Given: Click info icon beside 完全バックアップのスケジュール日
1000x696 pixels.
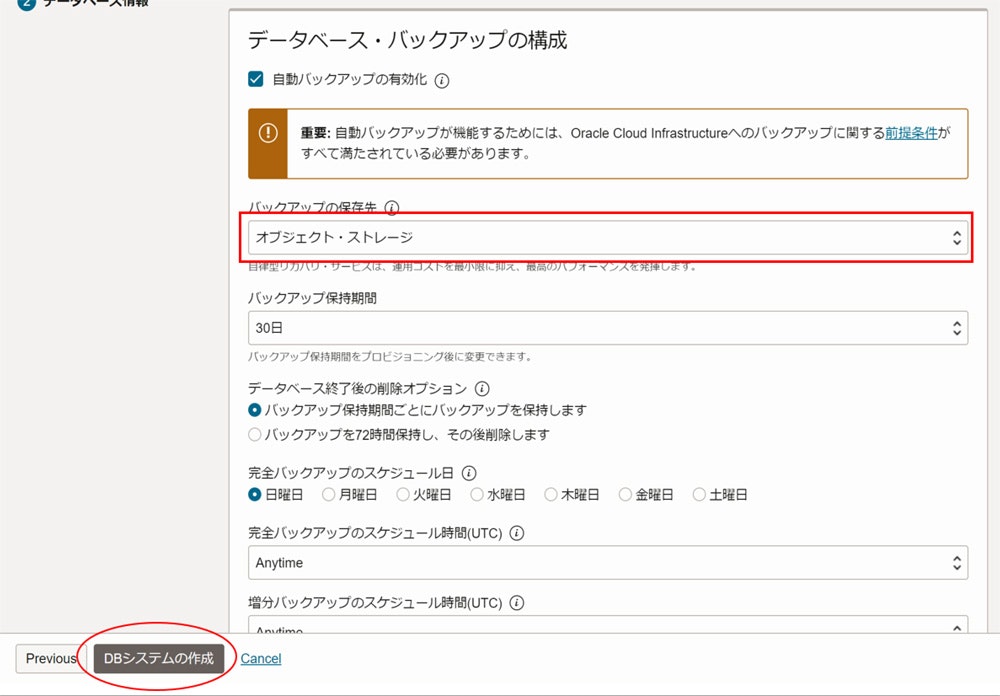Looking at the screenshot, I should (x=469, y=473).
